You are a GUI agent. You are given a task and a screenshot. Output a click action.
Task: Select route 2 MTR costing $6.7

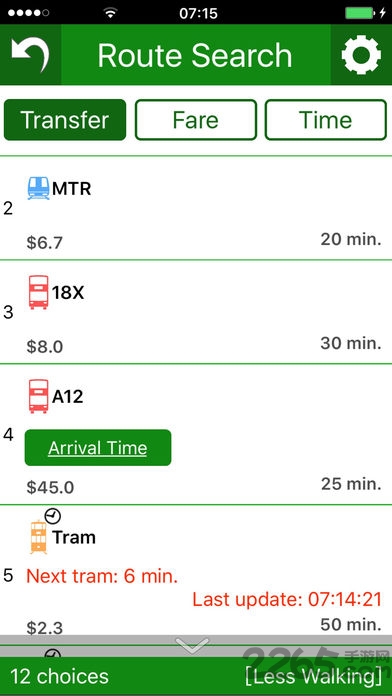click(196, 208)
